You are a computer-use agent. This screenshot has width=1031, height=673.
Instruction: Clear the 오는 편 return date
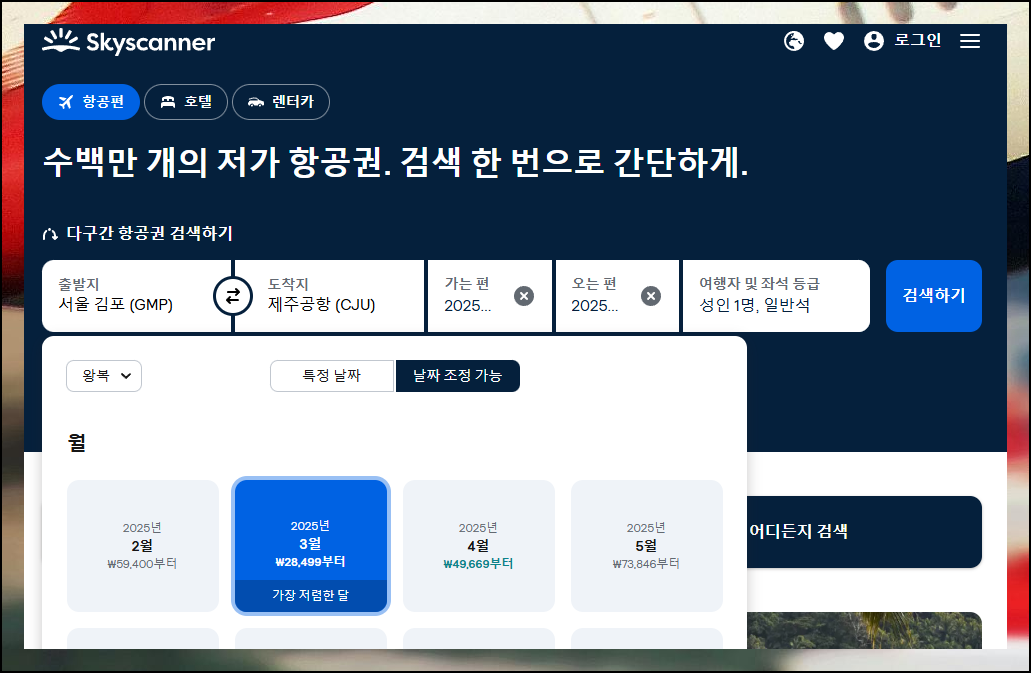(x=651, y=296)
